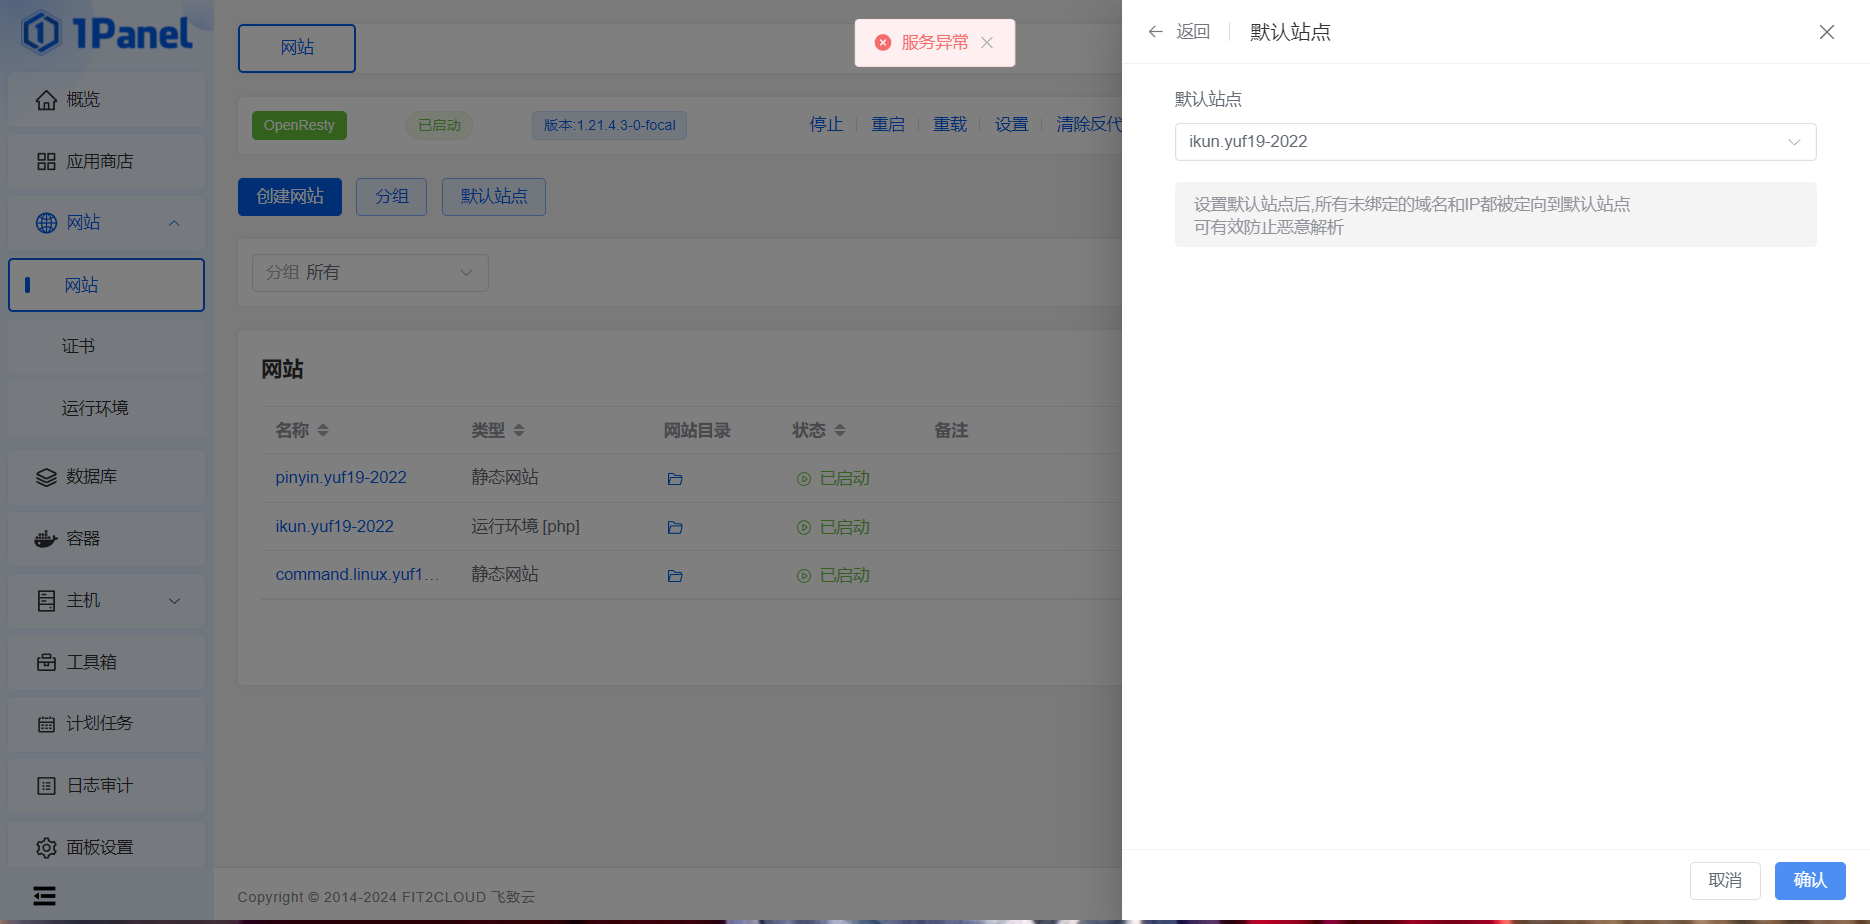
Task: Open the 分组 所有 filter dropdown
Action: [370, 273]
